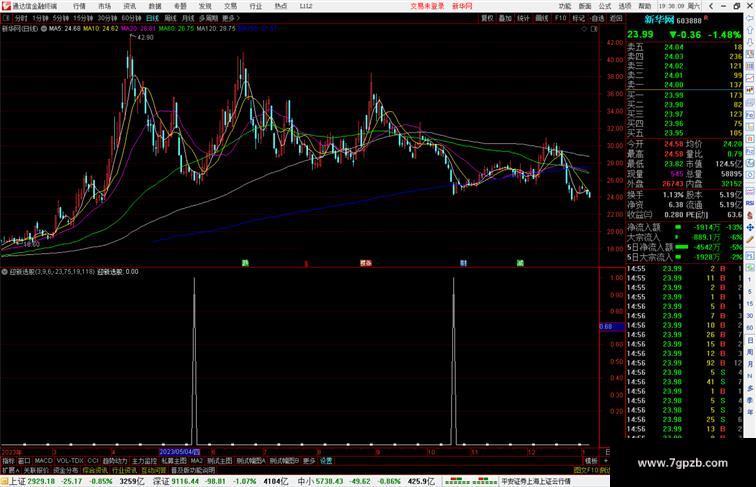This screenshot has height=487, width=756.
Task: Open the 设置 indicator settings
Action: point(326,461)
